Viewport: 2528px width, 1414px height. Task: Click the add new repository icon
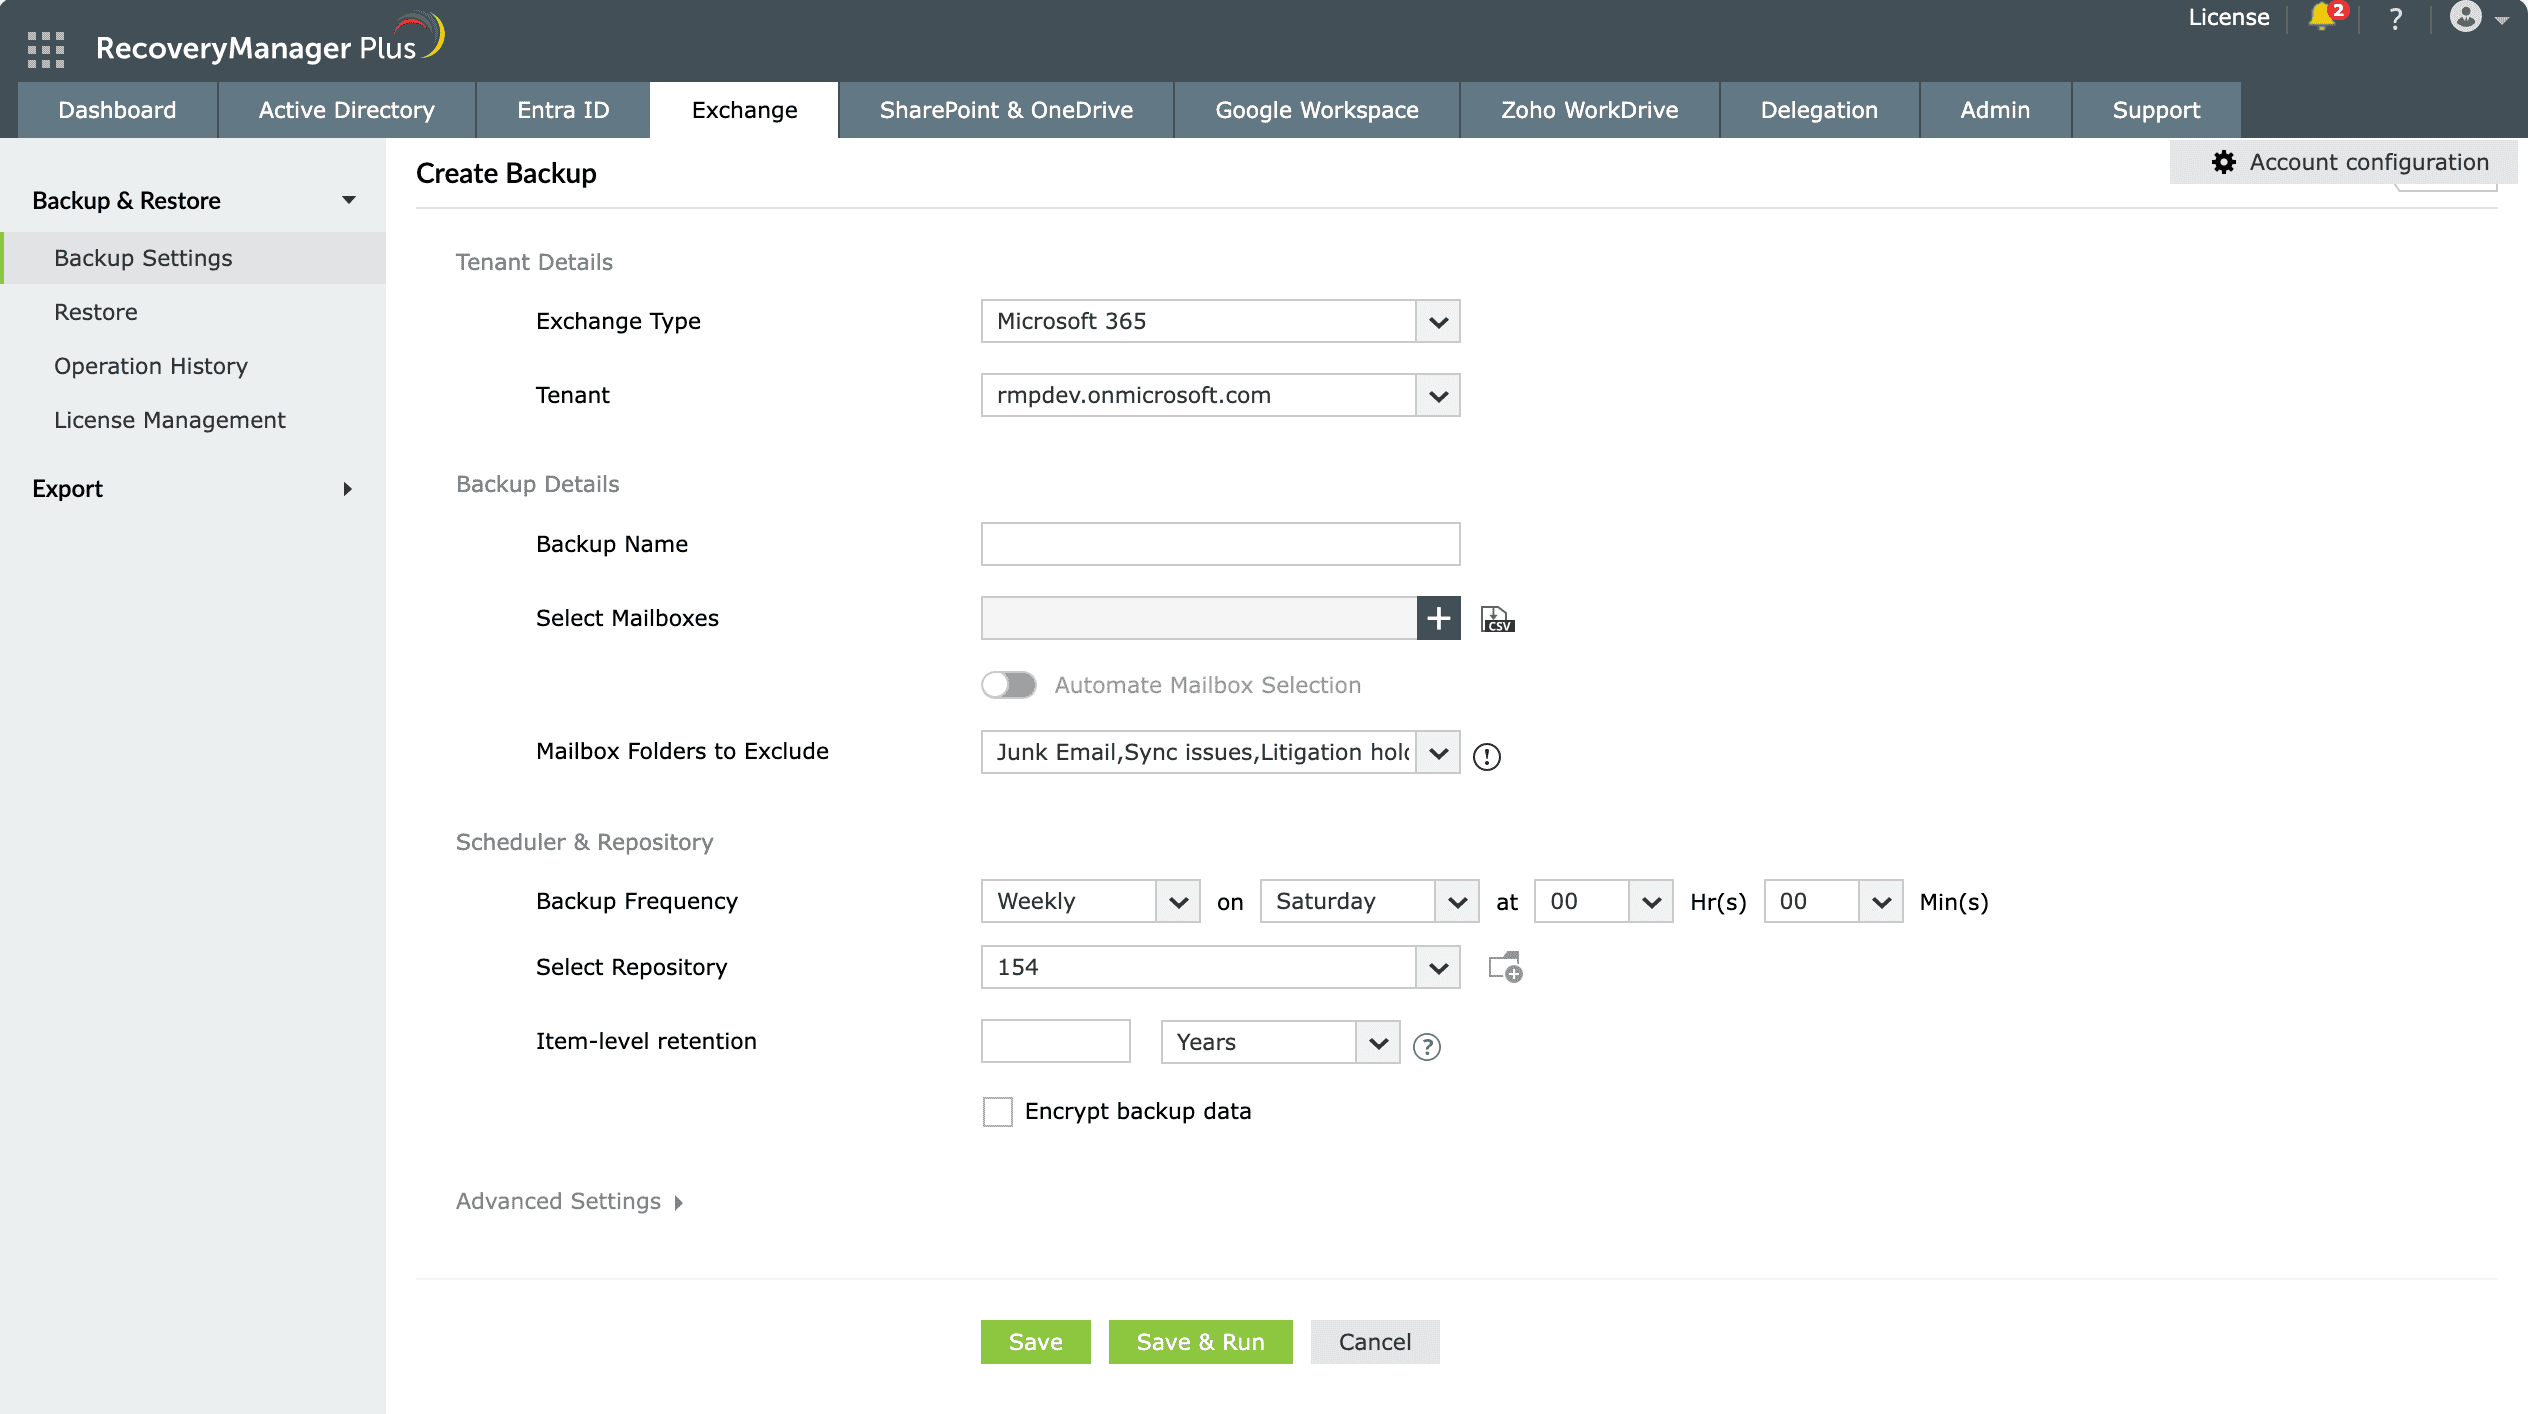pos(1505,967)
